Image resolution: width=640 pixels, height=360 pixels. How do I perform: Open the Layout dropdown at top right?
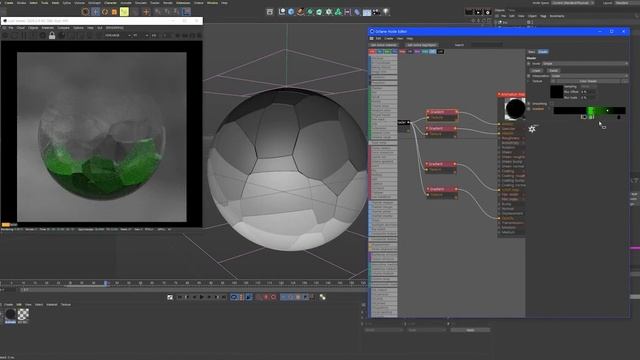[627, 3]
